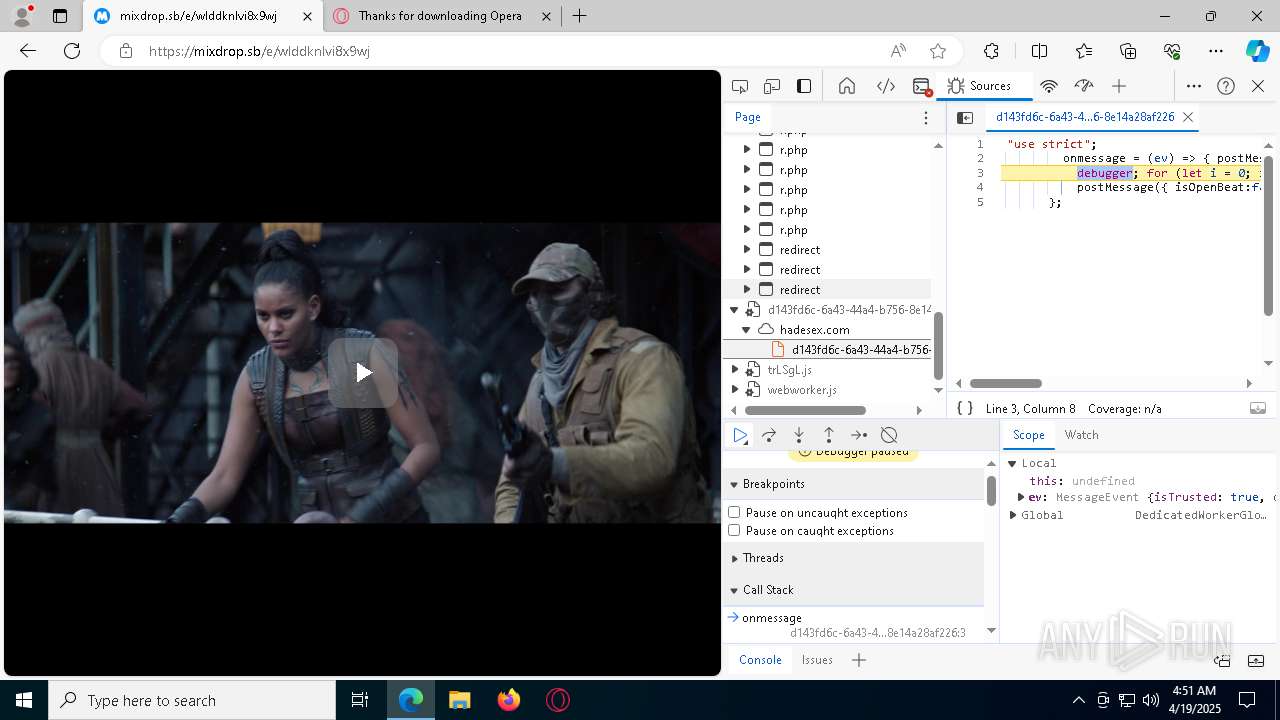Add more tools plus icon in DevTools
This screenshot has height=720, width=1280.
point(1119,86)
